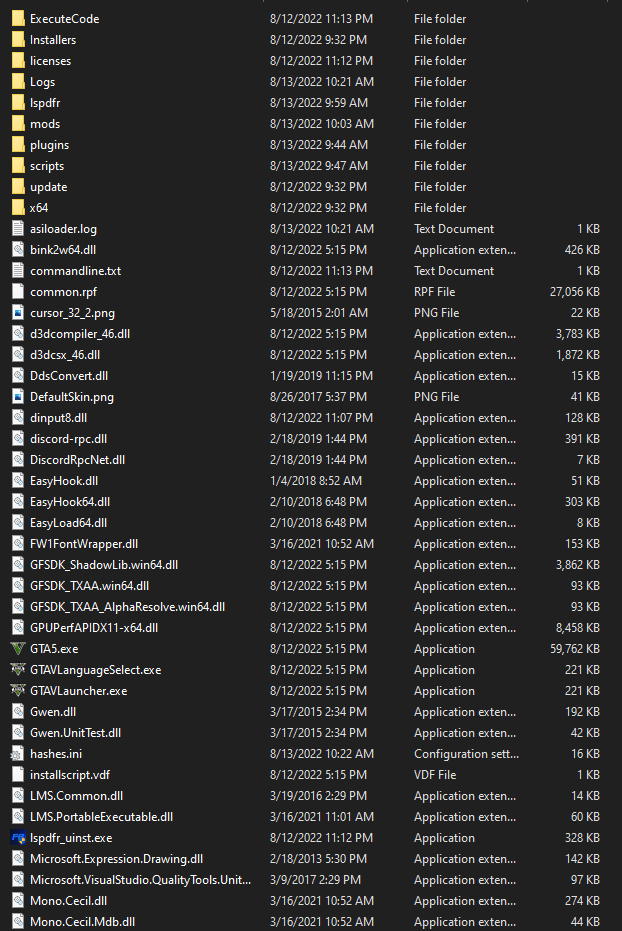Viewport: 622px width, 931px height.
Task: Select the licenses folder name
Action: [x=50, y=61]
